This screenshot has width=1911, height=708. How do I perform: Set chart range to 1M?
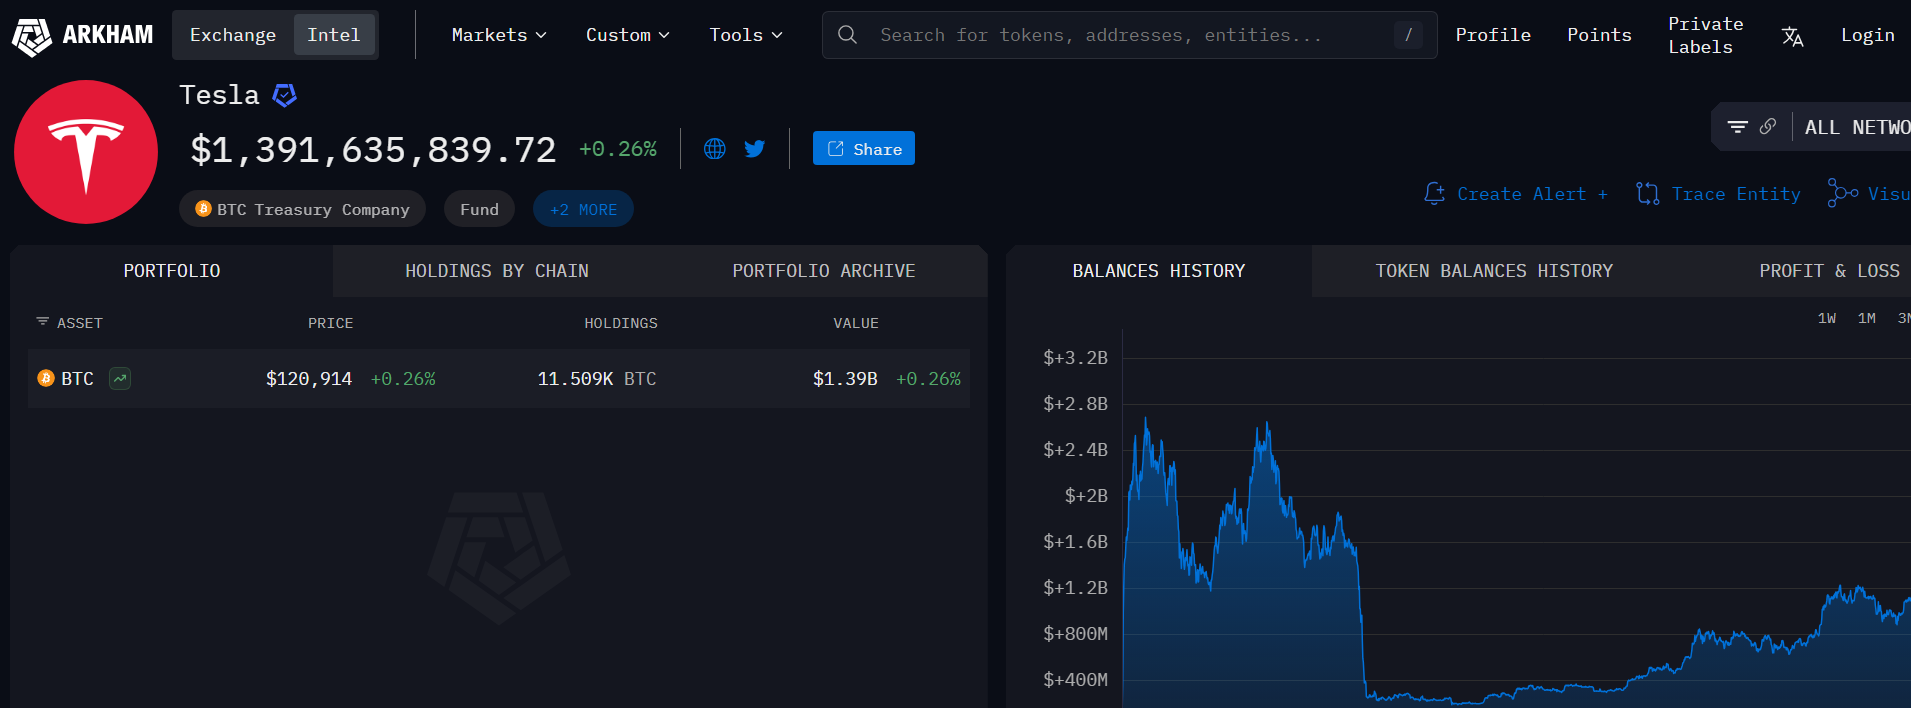(1866, 318)
